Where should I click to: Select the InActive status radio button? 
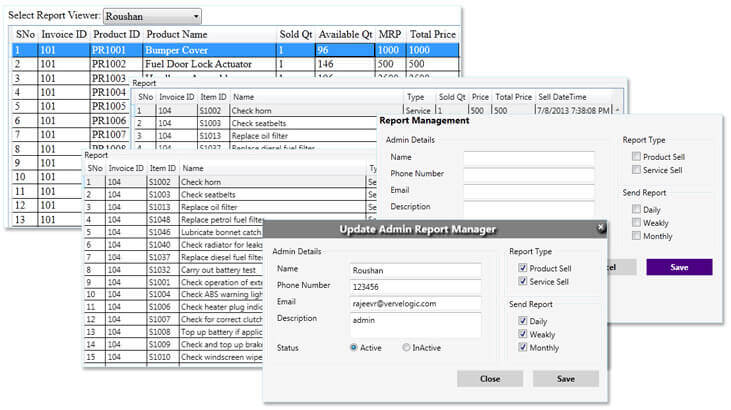click(406, 348)
